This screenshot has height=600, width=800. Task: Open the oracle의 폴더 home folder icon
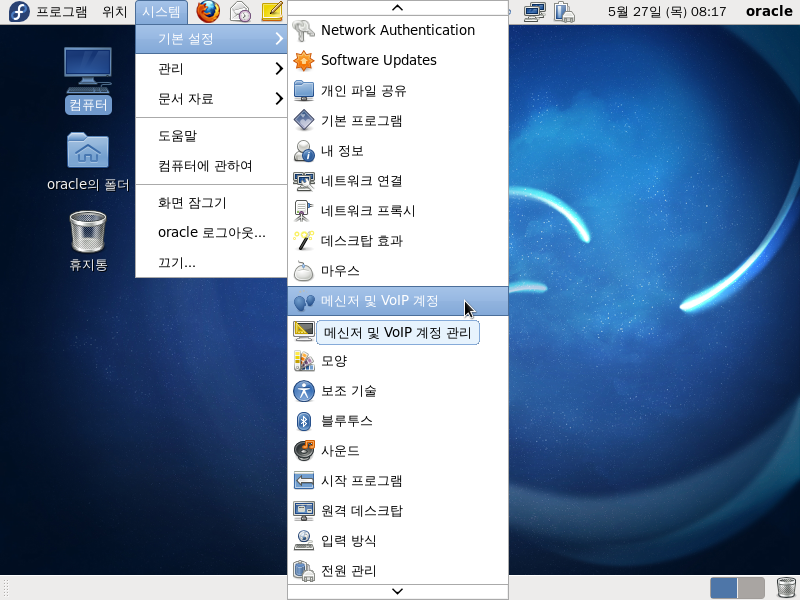[x=88, y=162]
